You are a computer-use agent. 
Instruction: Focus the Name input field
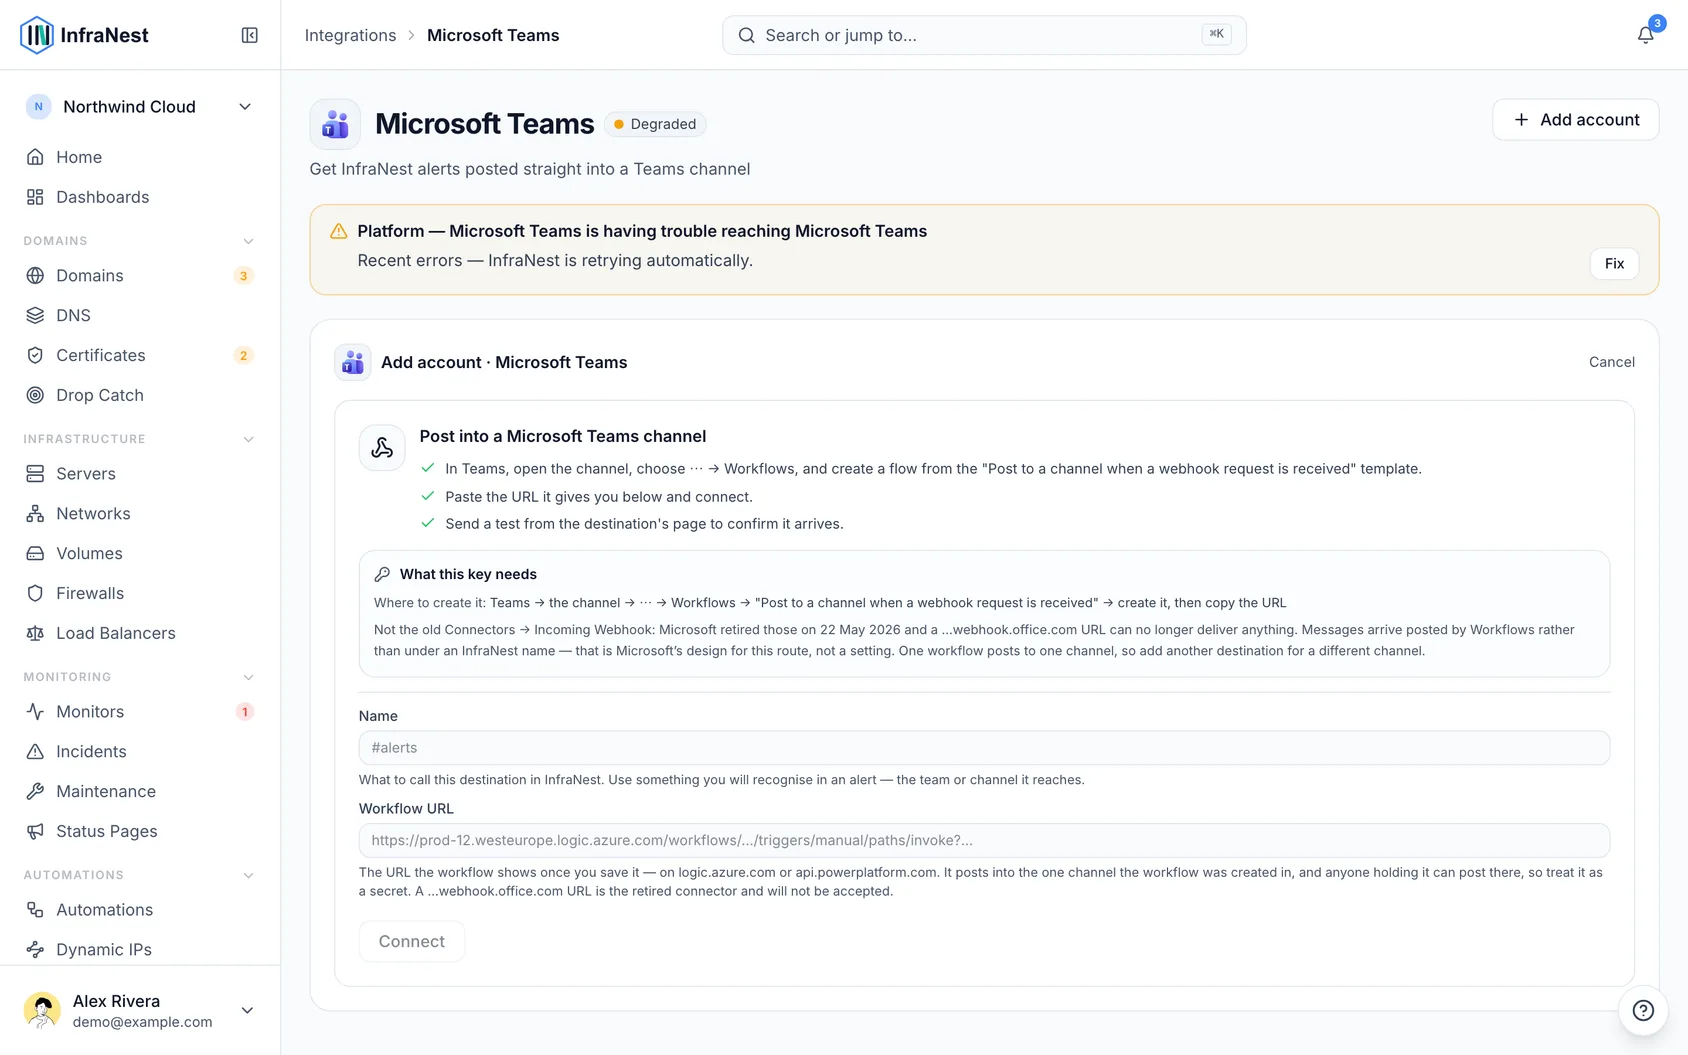click(984, 748)
